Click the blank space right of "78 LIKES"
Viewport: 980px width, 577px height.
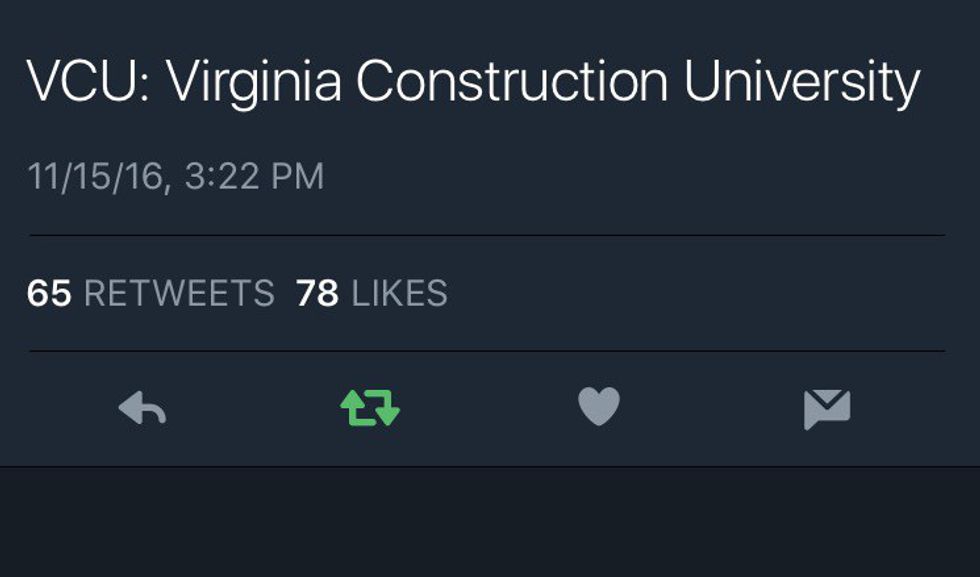[700, 294]
